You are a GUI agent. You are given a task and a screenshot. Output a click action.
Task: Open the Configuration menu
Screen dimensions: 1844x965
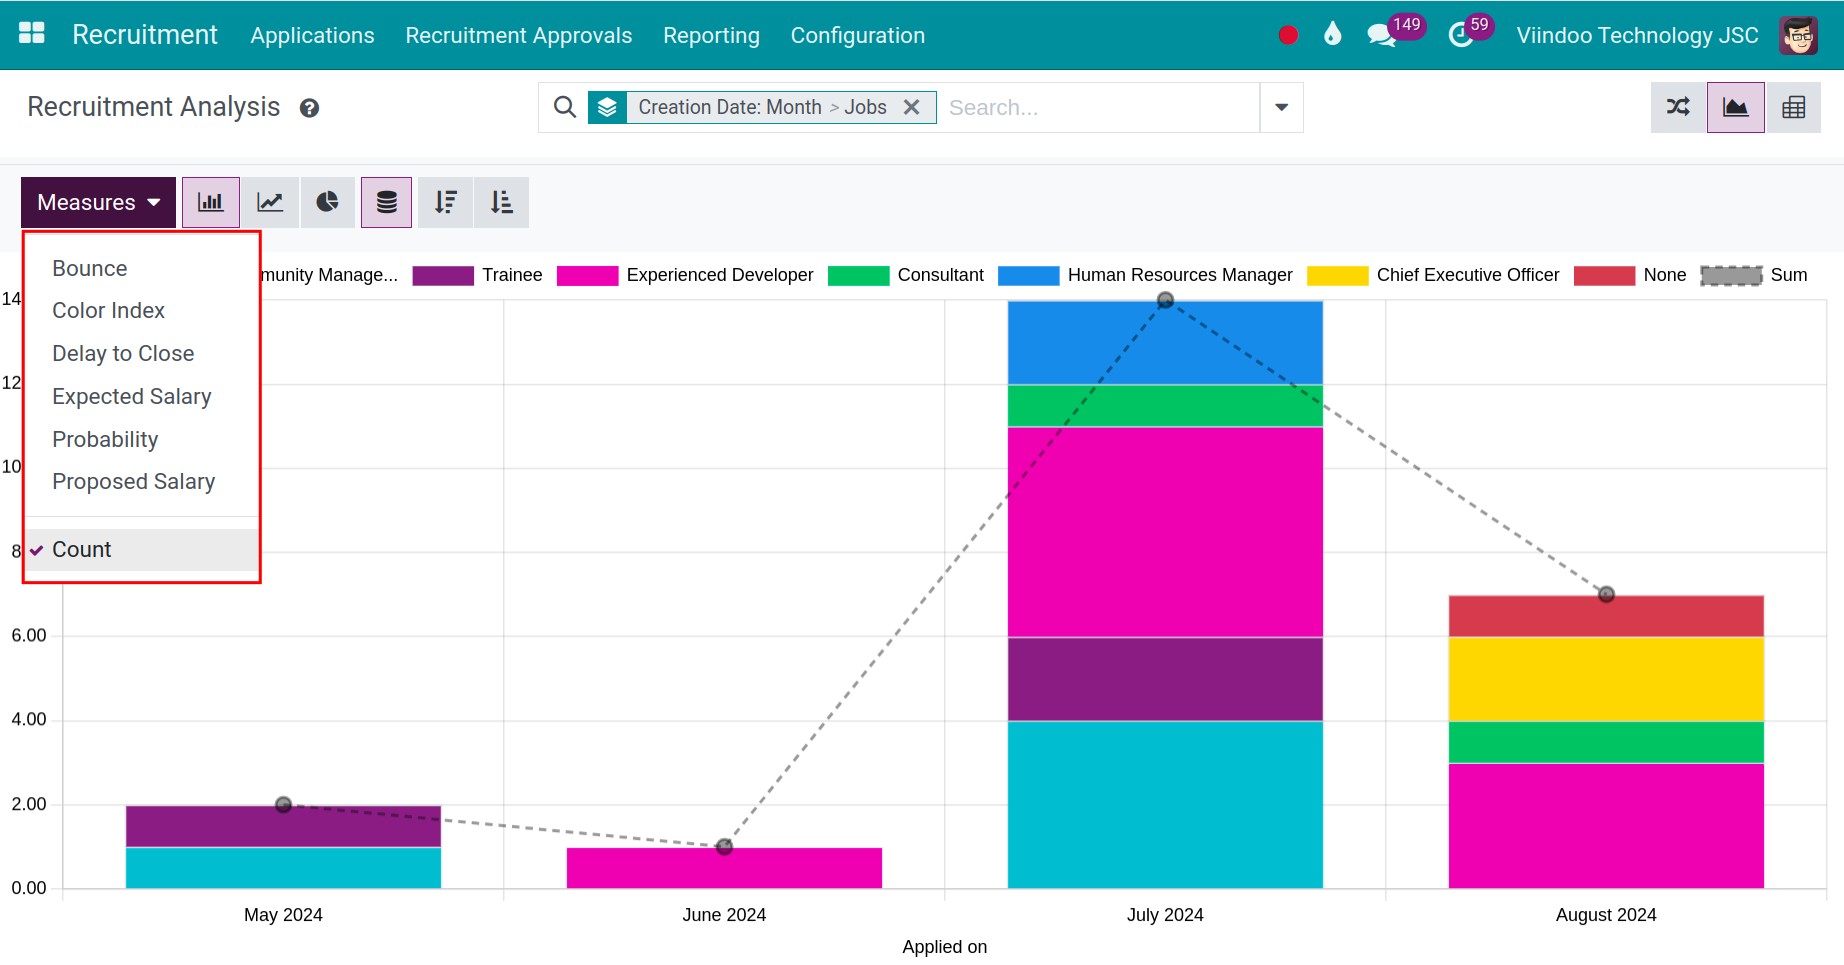[x=857, y=35]
